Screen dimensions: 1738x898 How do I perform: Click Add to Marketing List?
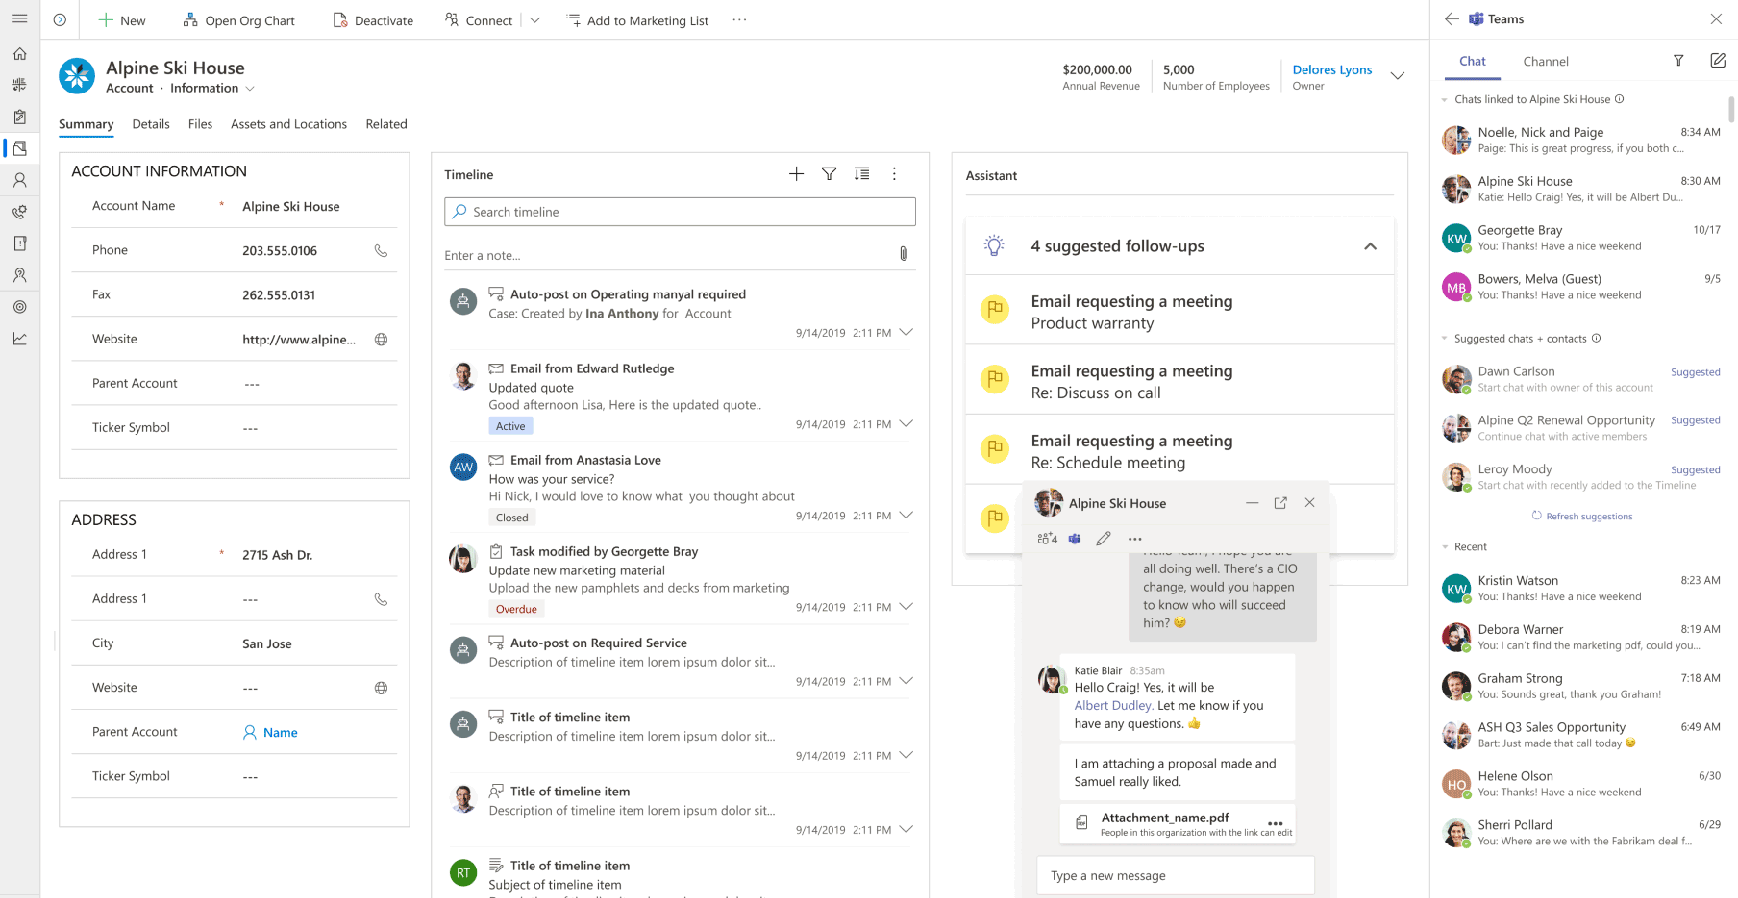click(x=638, y=20)
